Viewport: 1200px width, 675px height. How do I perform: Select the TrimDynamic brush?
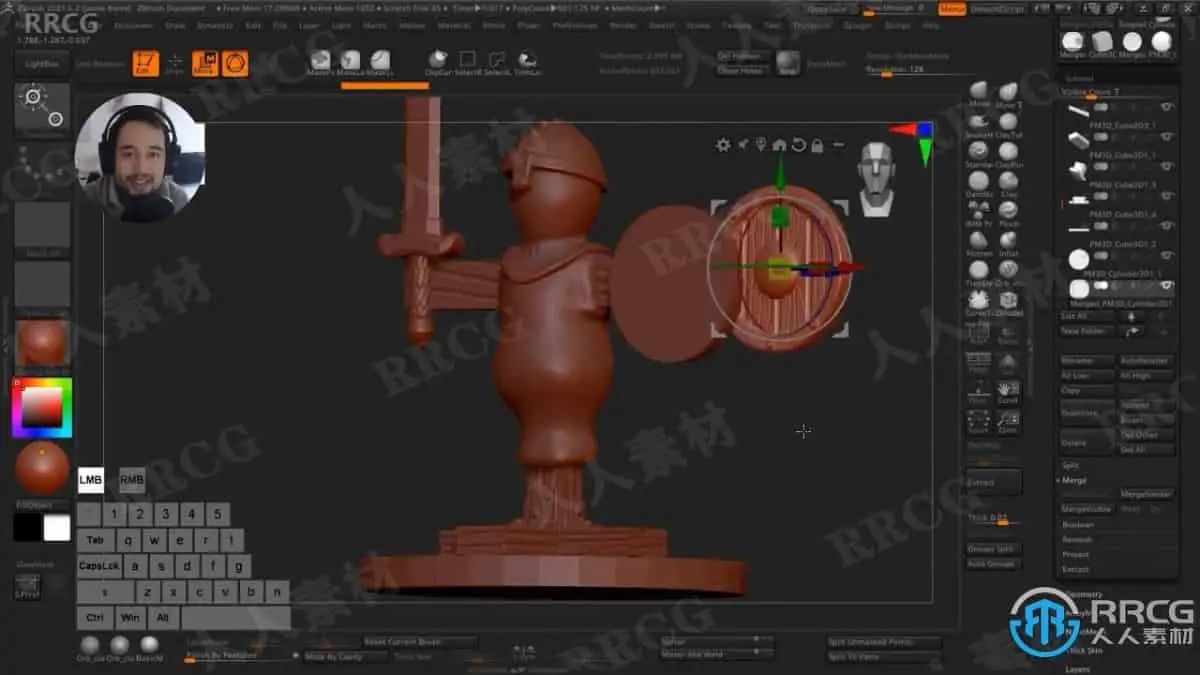tap(979, 271)
